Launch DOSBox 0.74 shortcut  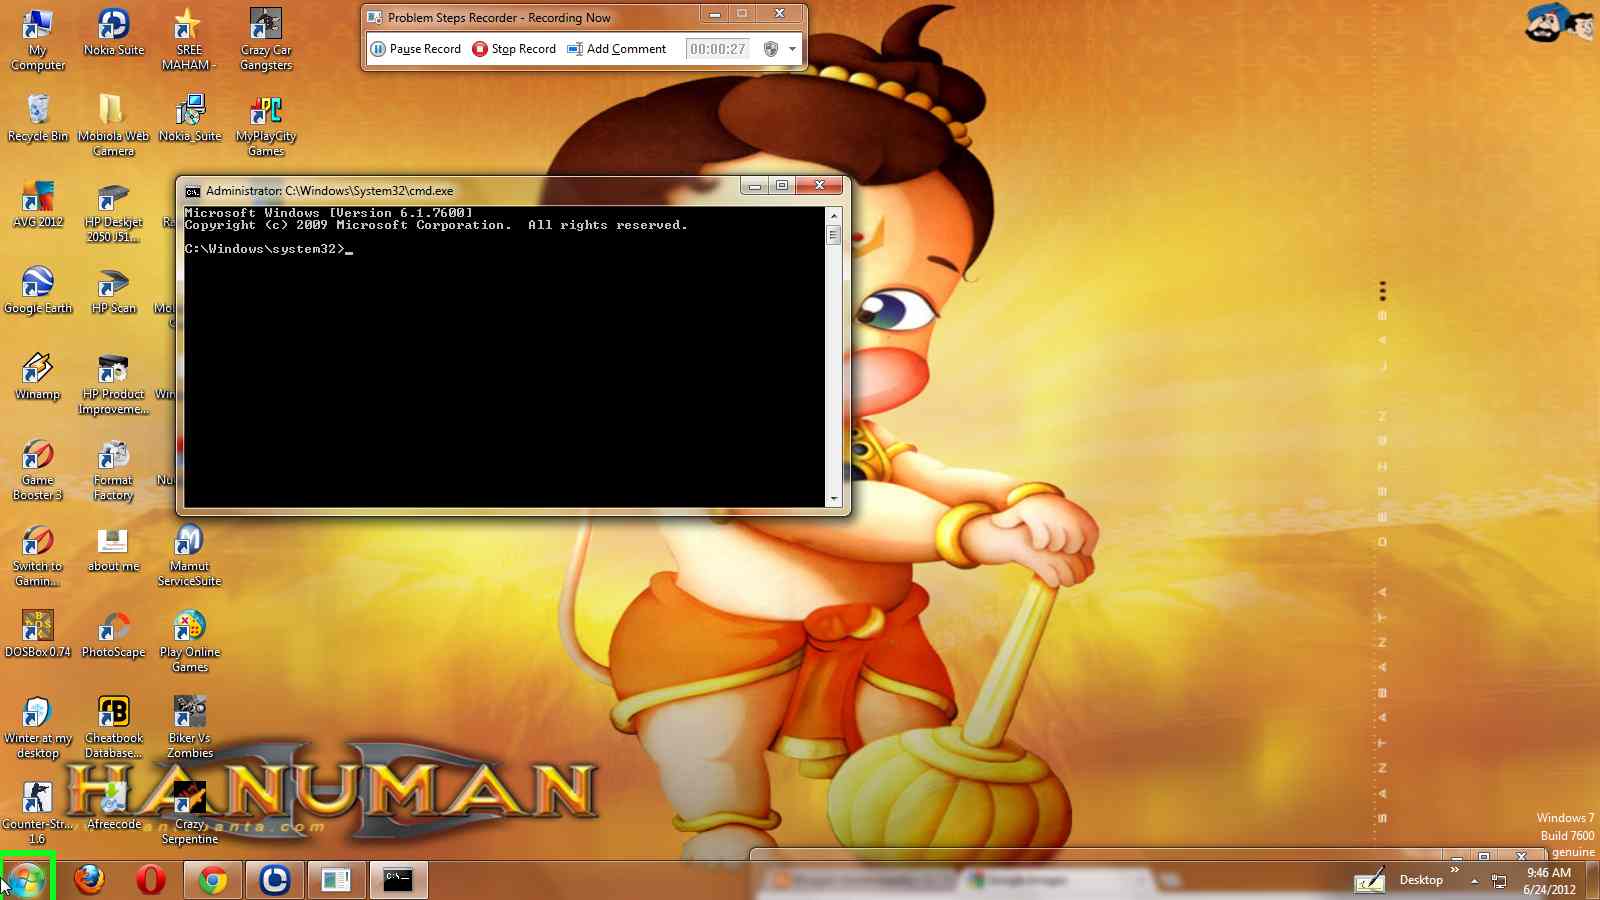(38, 635)
